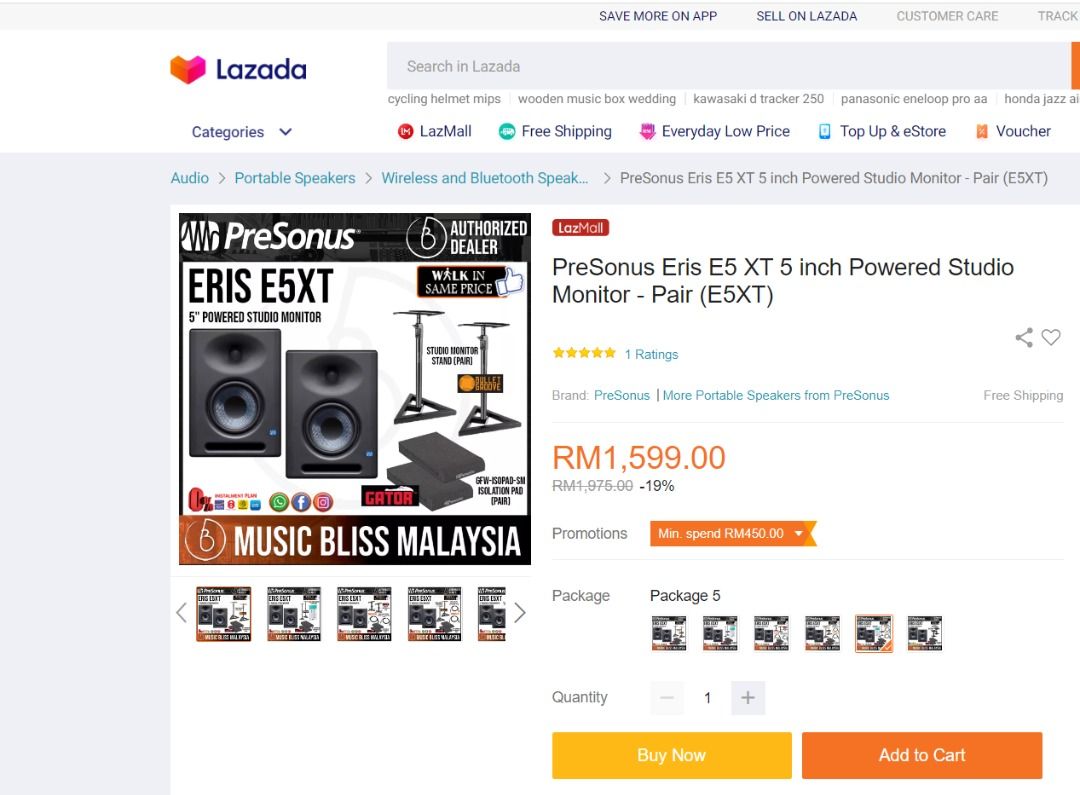Select the first package option thumbnail
1080x795 pixels.
point(669,633)
